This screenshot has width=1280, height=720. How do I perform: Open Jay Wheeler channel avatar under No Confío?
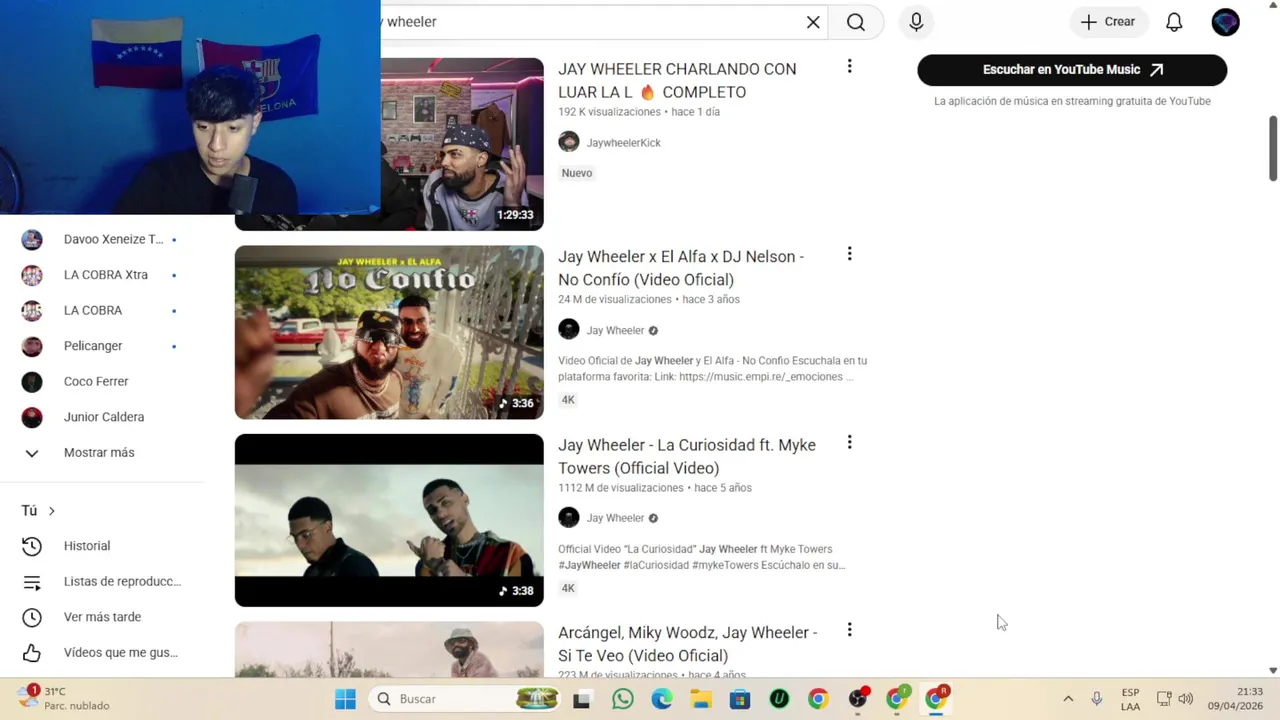click(x=569, y=330)
